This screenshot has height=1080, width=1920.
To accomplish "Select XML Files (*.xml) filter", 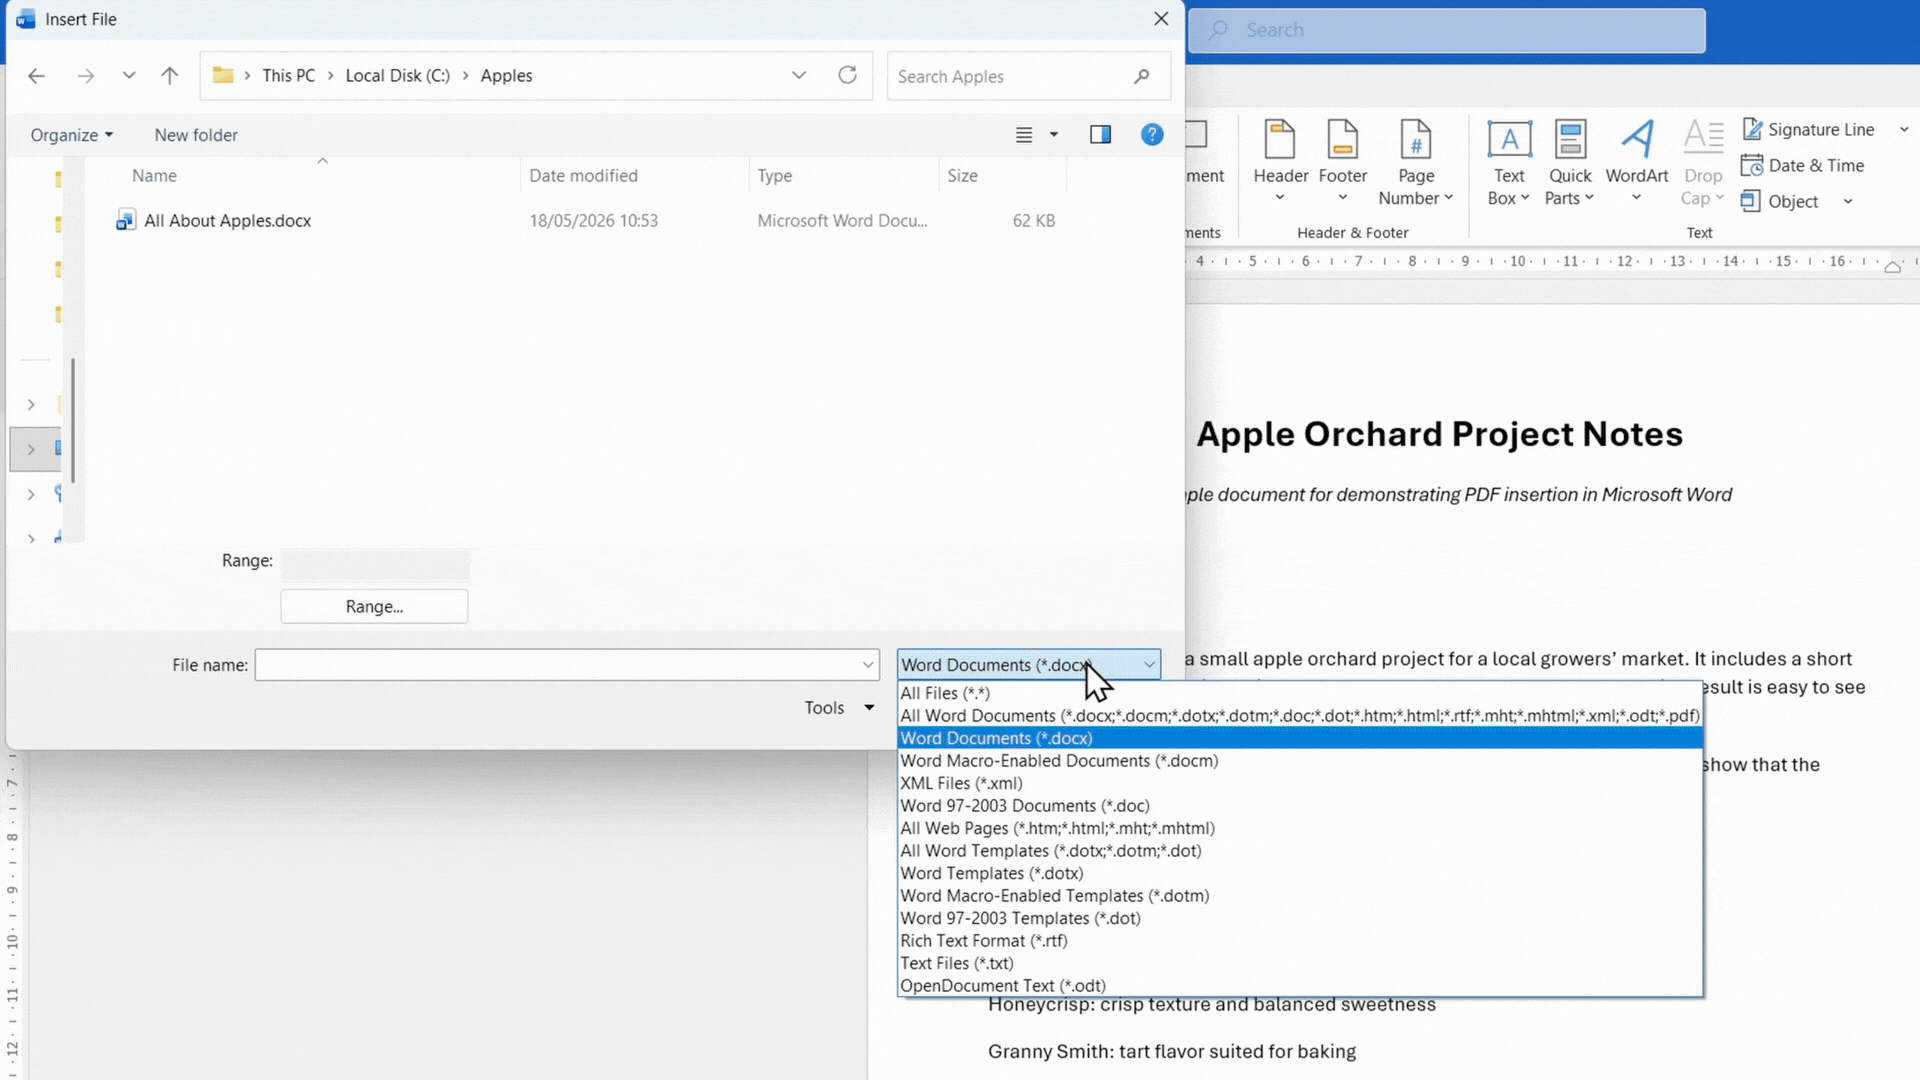I will pos(1300,783).
